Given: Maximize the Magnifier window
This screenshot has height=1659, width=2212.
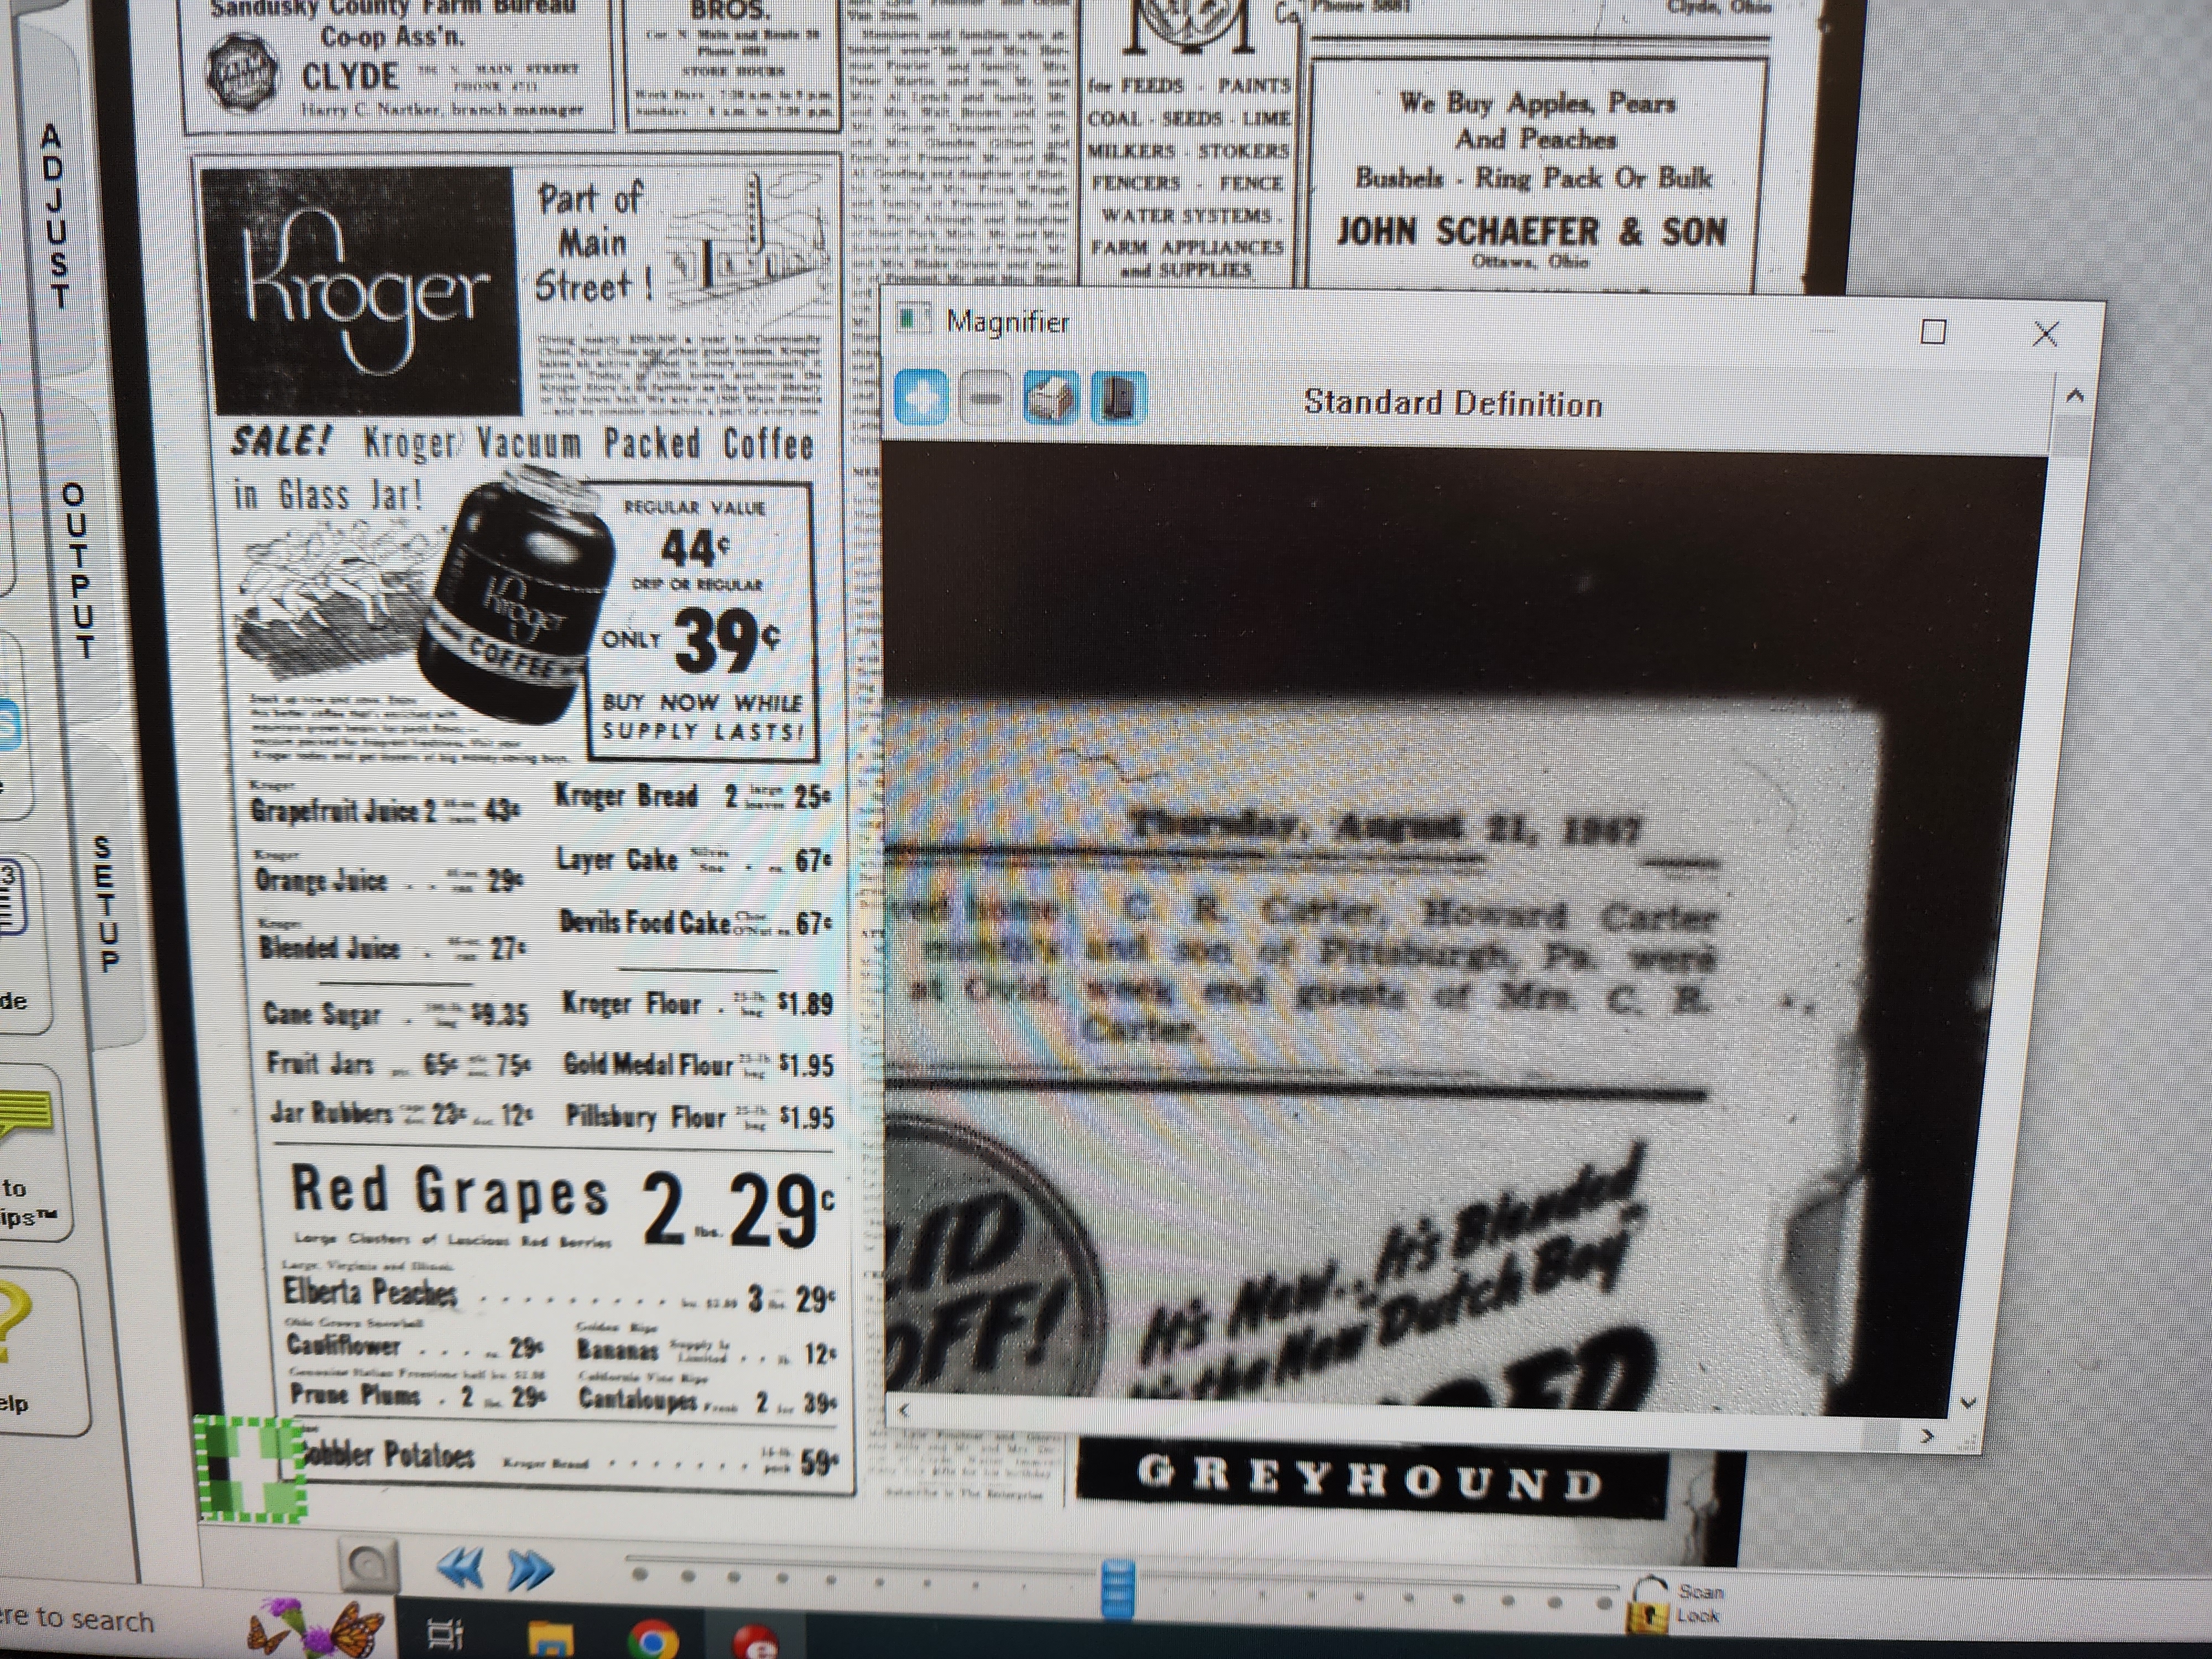Looking at the screenshot, I should (x=1933, y=332).
